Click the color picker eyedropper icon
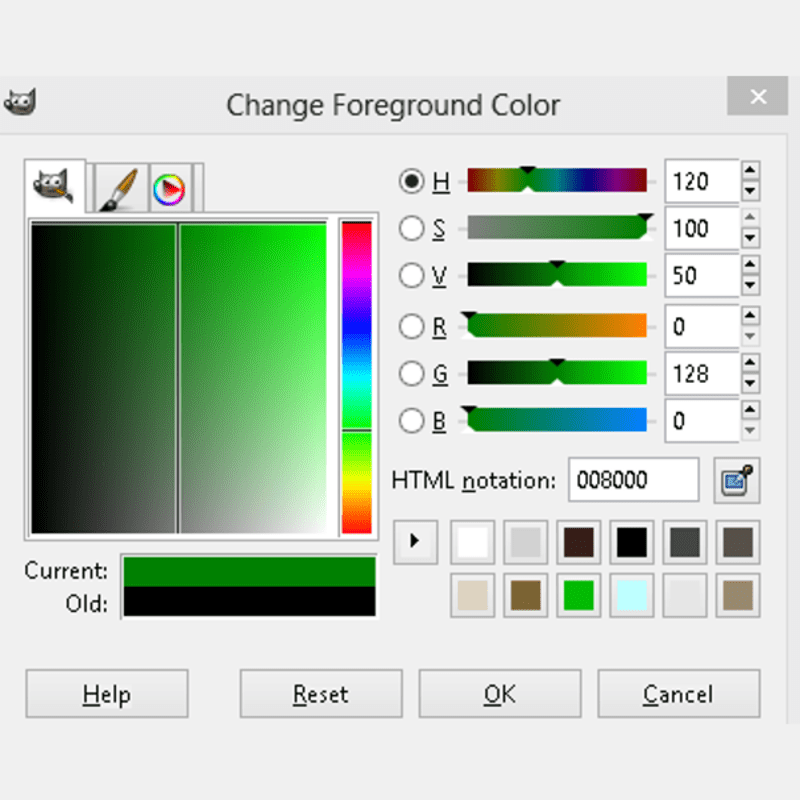800x800 pixels. pyautogui.click(x=737, y=481)
